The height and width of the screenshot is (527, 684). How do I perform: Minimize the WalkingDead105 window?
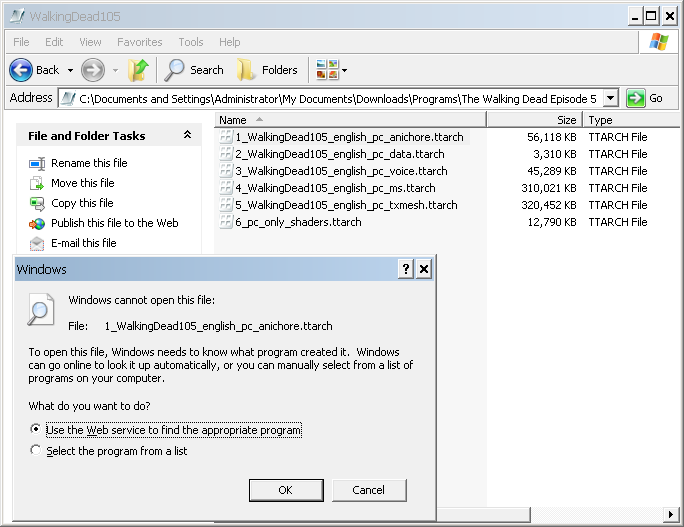[x=635, y=17]
